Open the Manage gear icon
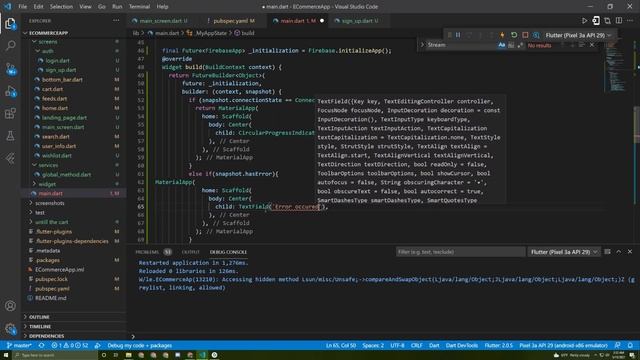The width and height of the screenshot is (640, 360). [x=10, y=328]
